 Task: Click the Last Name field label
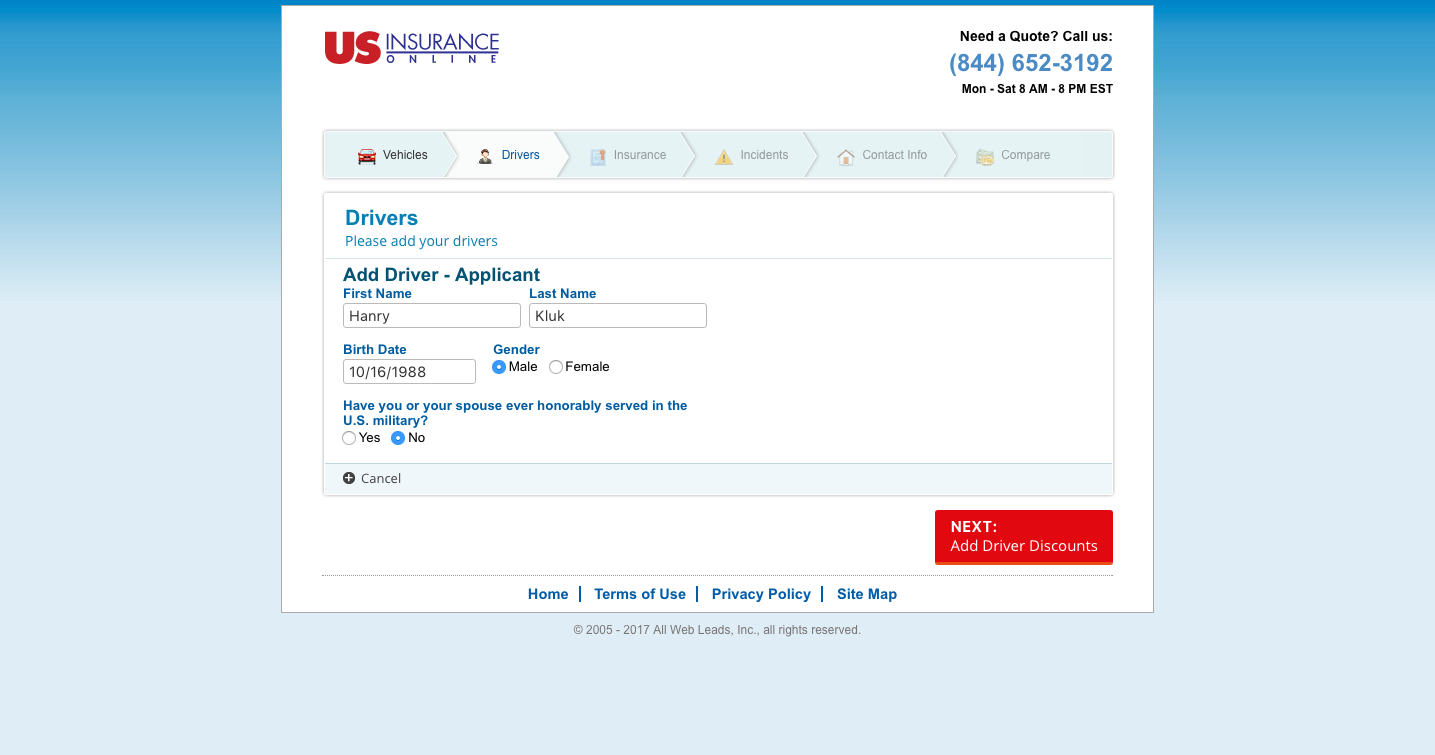pos(562,294)
